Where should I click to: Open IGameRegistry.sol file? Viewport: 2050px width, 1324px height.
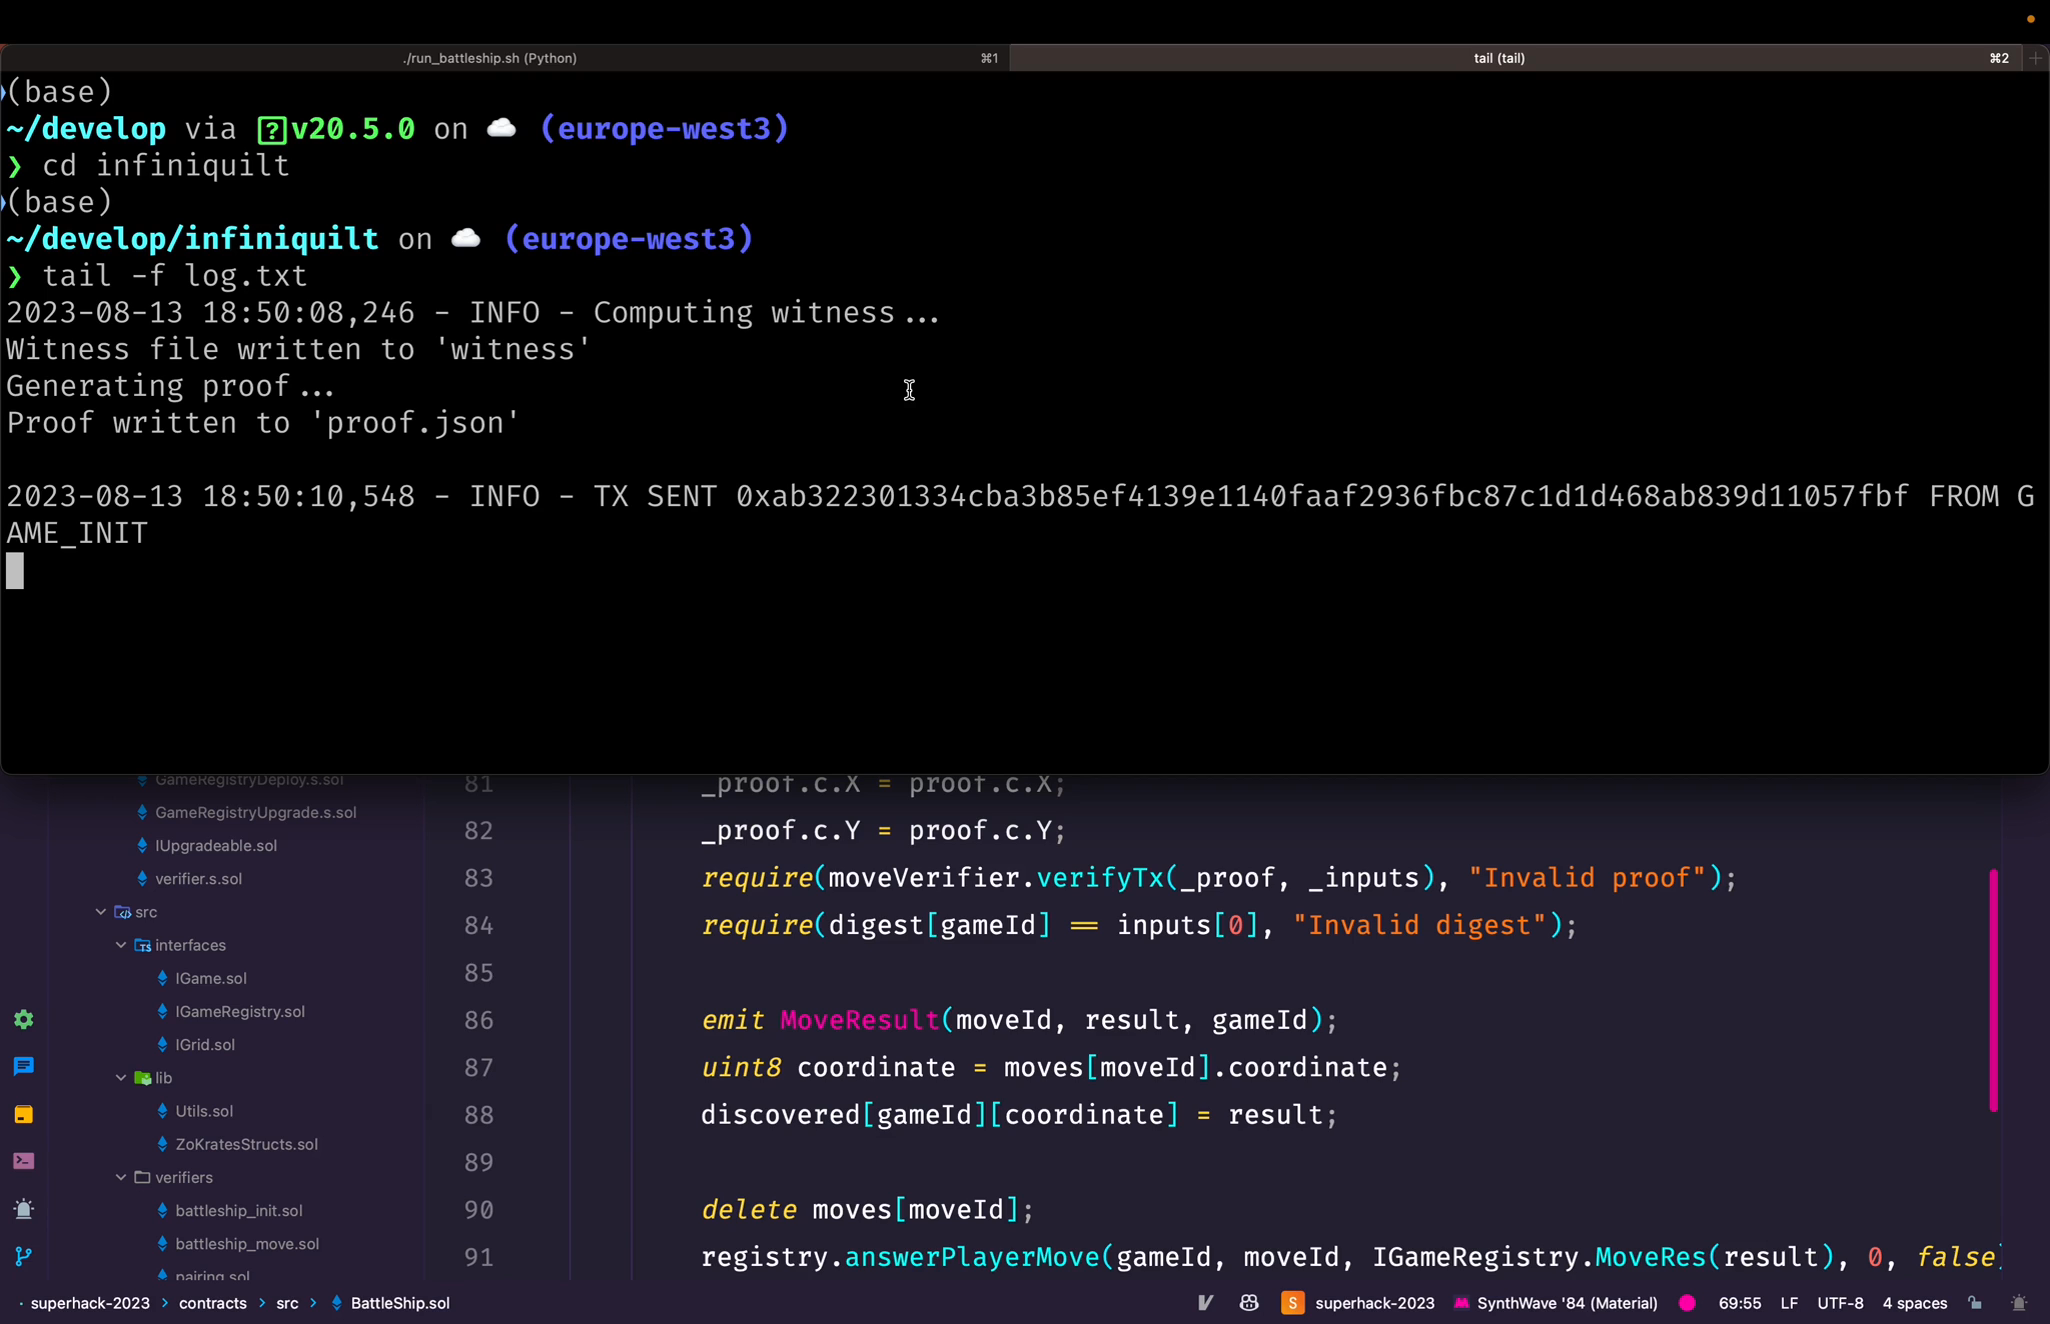pos(240,1011)
